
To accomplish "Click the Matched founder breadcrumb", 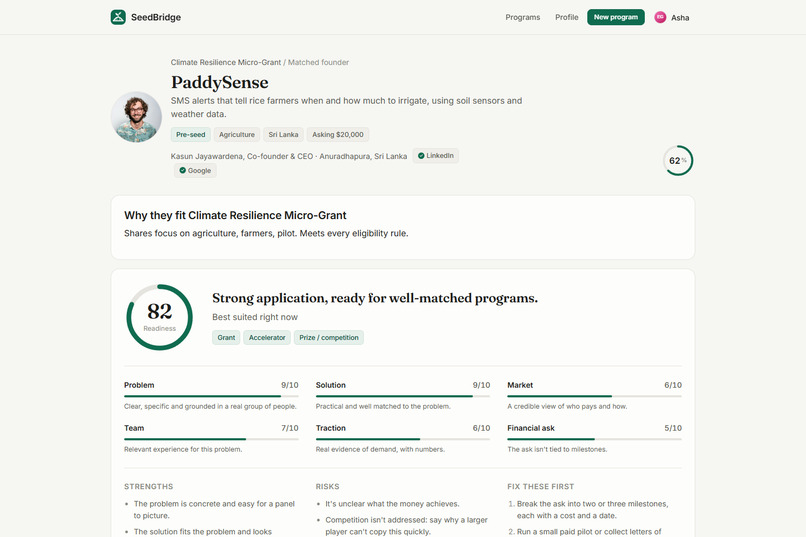I will (318, 62).
